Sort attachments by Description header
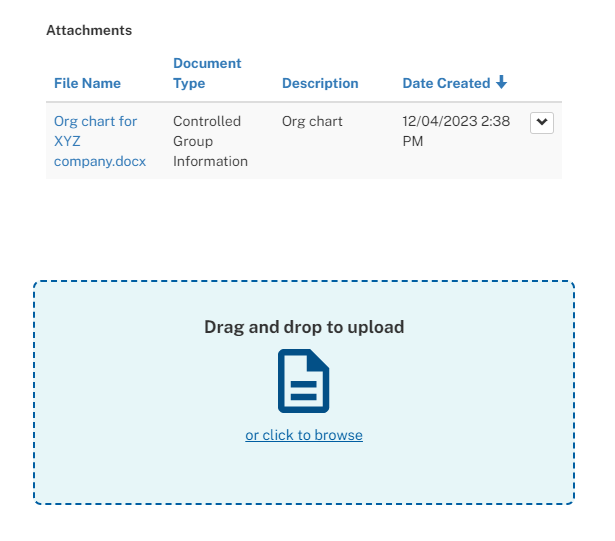This screenshot has width=615, height=541. [x=320, y=83]
